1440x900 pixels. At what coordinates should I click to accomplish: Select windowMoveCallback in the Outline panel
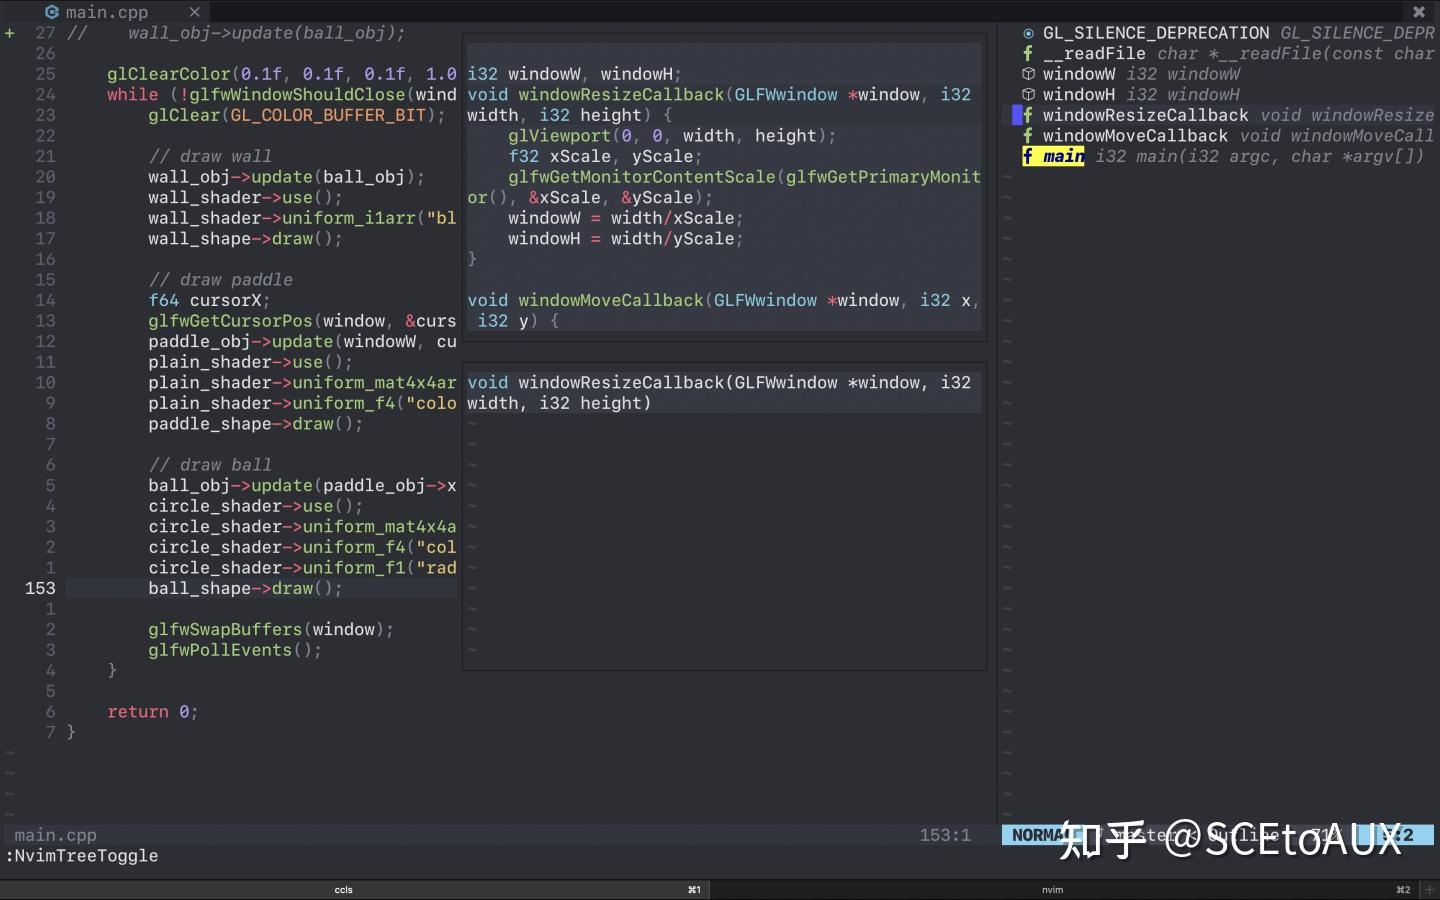[1133, 135]
